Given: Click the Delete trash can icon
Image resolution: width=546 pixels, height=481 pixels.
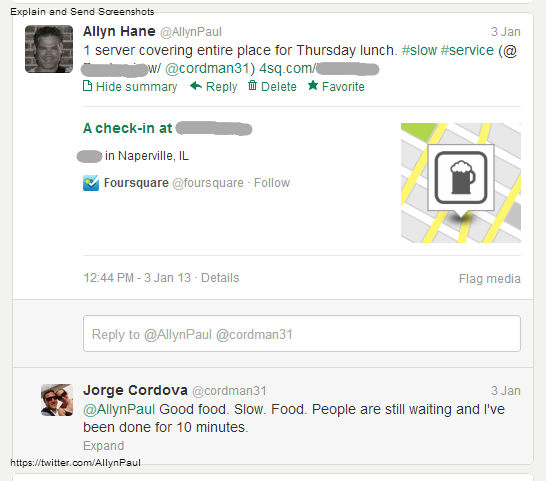Looking at the screenshot, I should pyautogui.click(x=252, y=85).
